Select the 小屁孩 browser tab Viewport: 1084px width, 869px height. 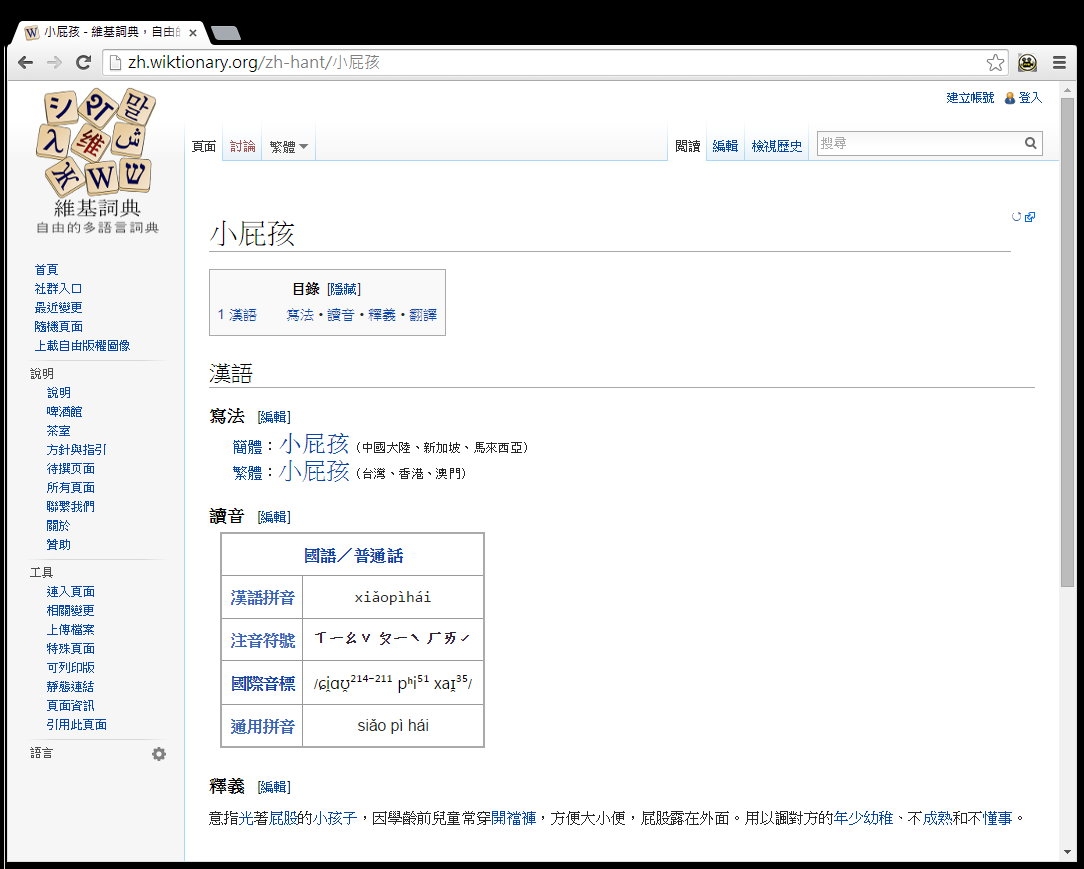pos(111,32)
